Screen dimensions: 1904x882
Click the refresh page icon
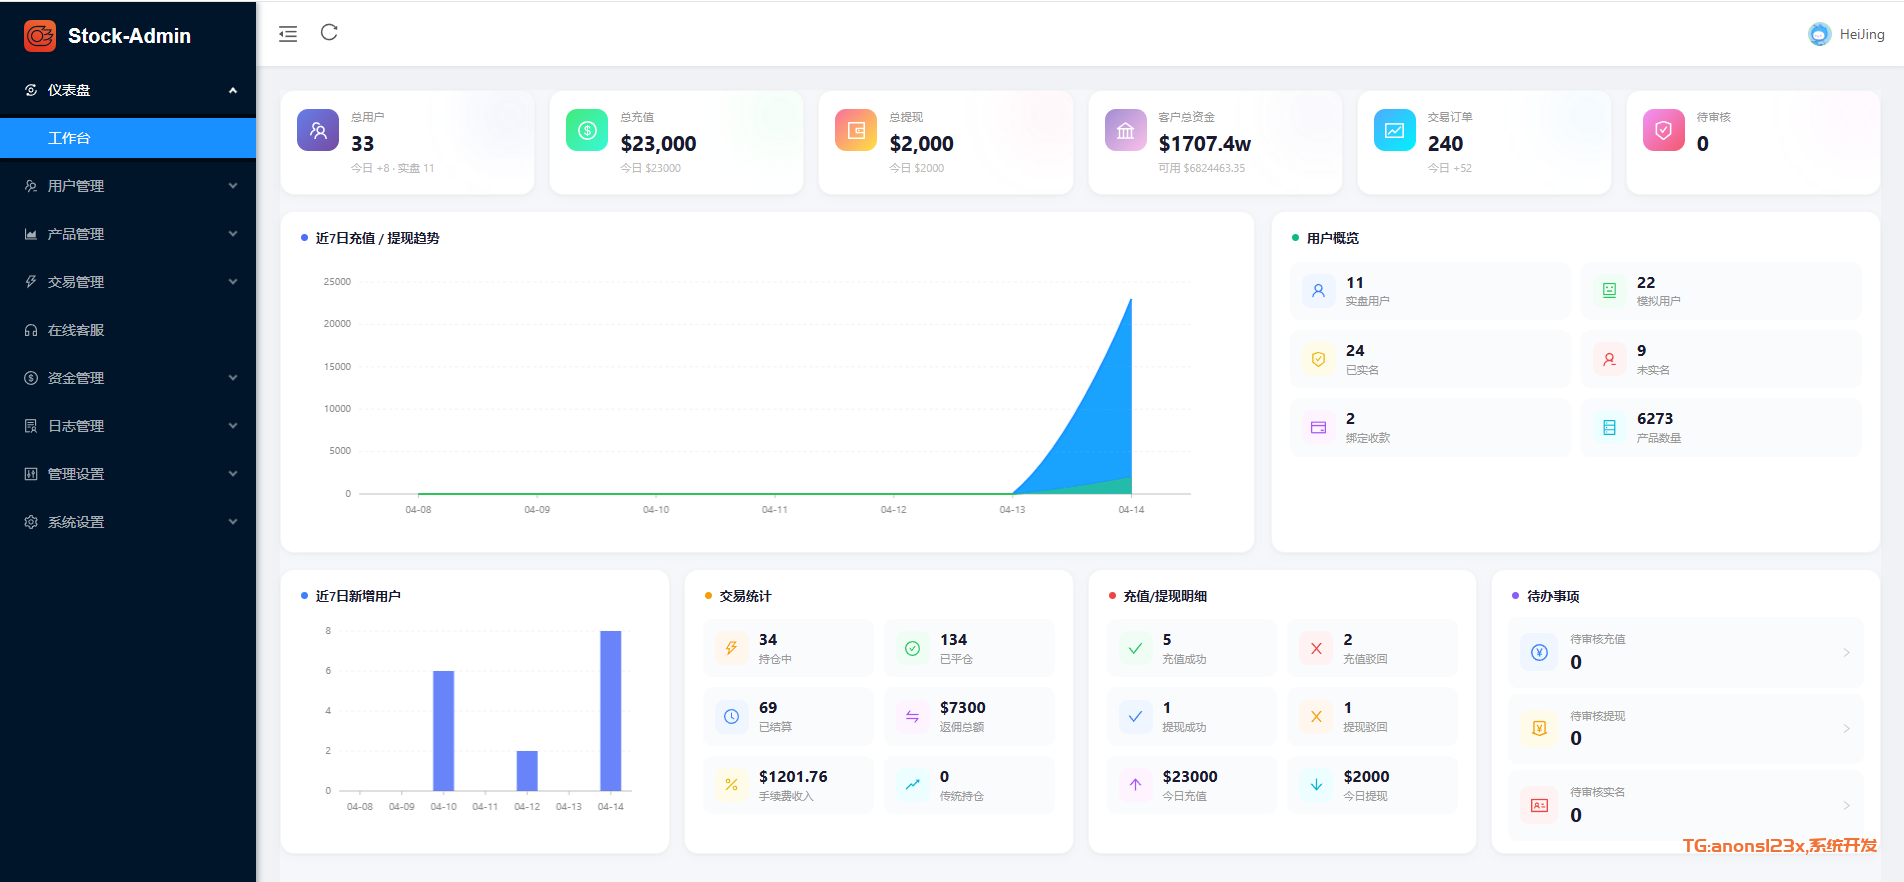(329, 33)
